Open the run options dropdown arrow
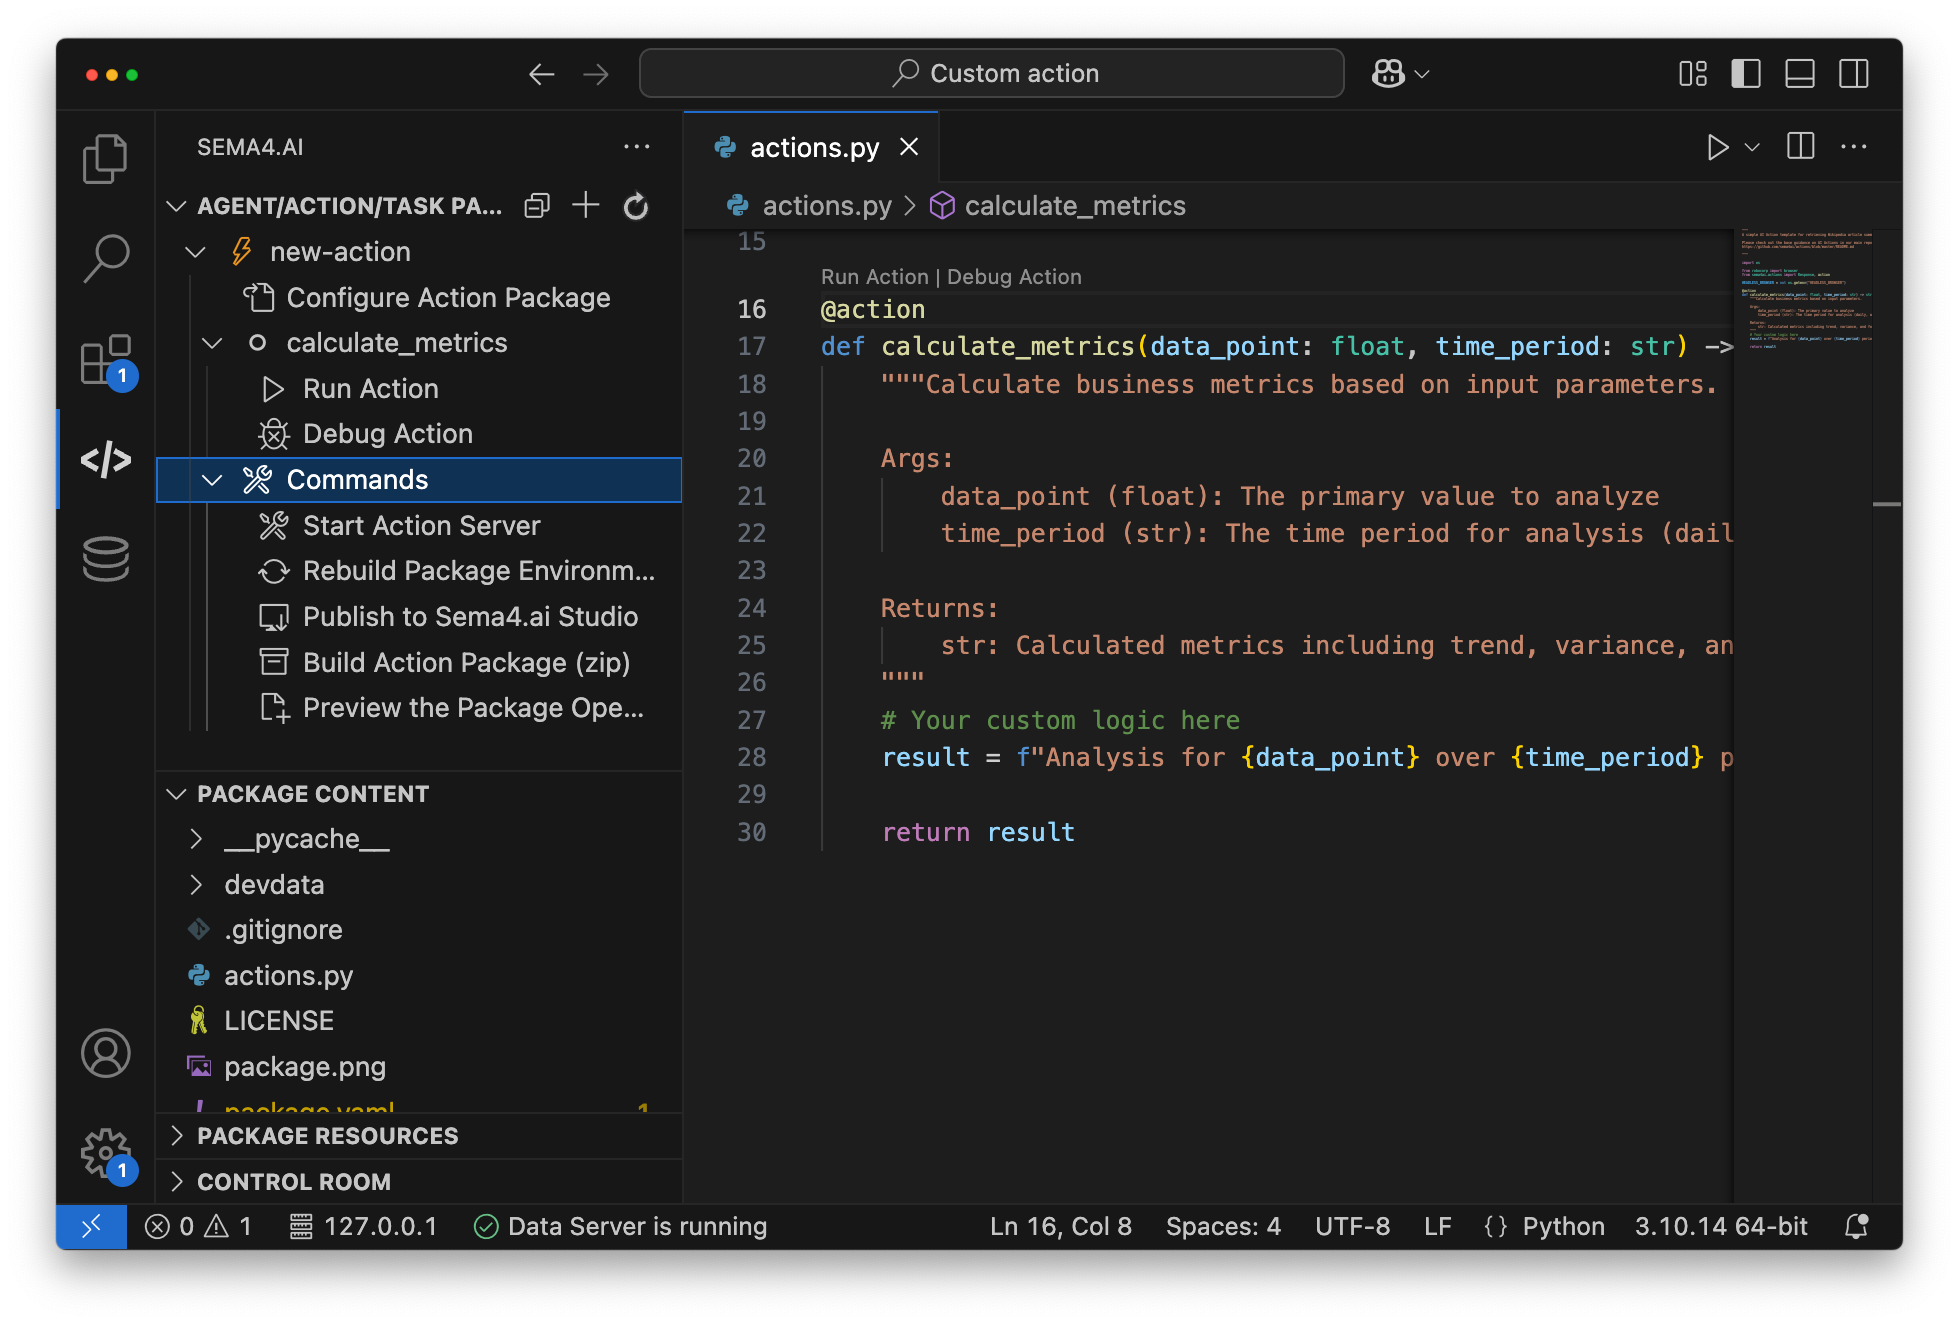Screen dimensions: 1959x1324 tap(1752, 147)
